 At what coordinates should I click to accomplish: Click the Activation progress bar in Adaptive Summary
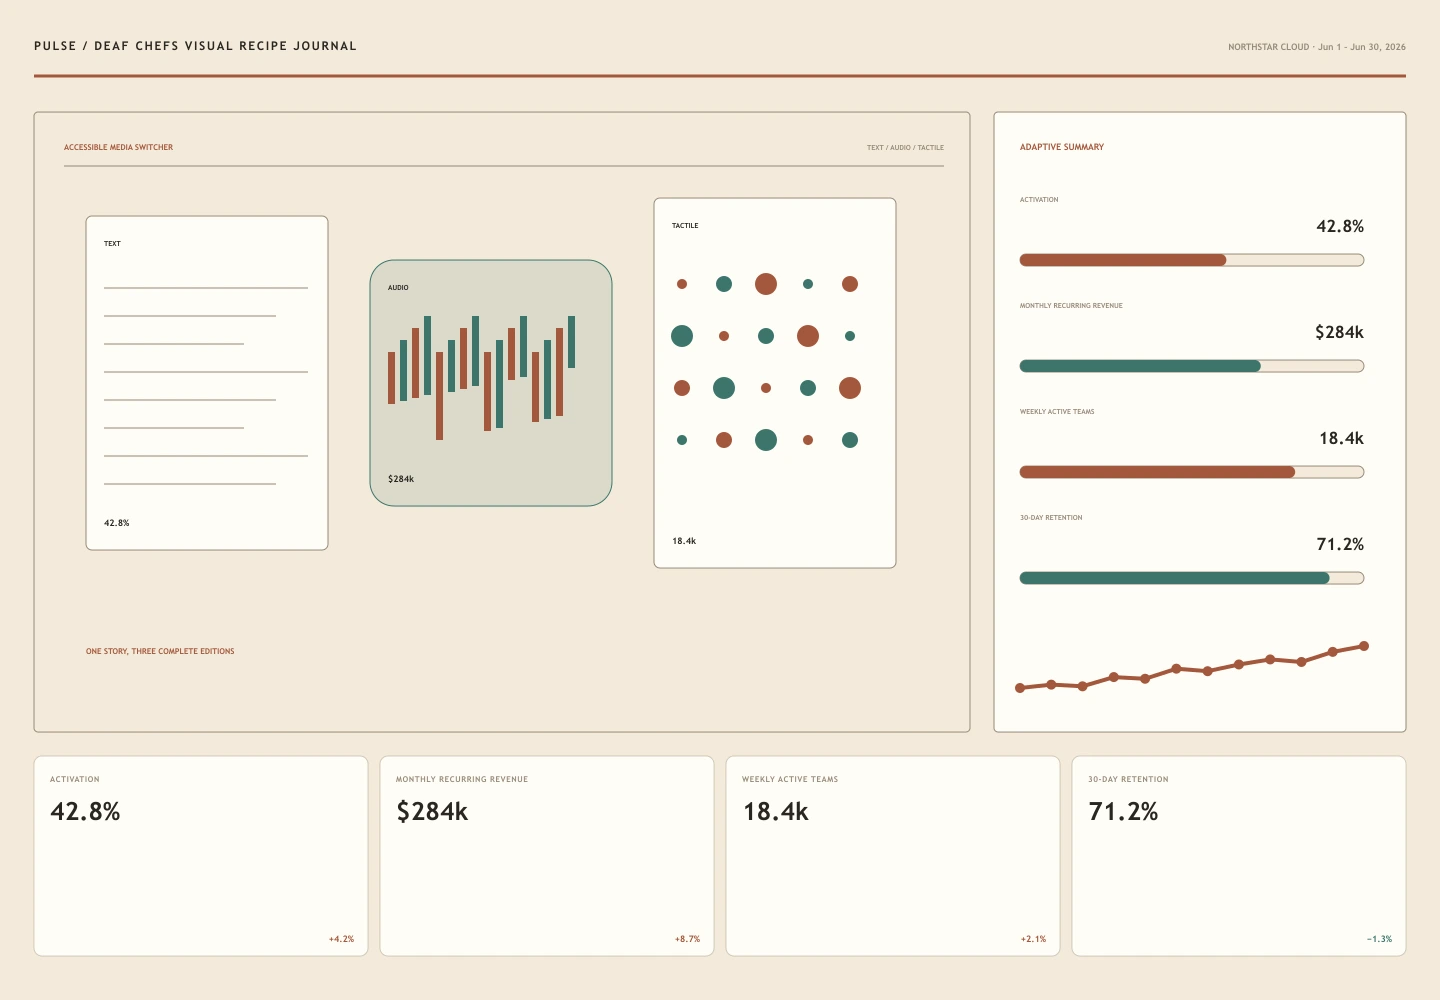tap(1192, 260)
